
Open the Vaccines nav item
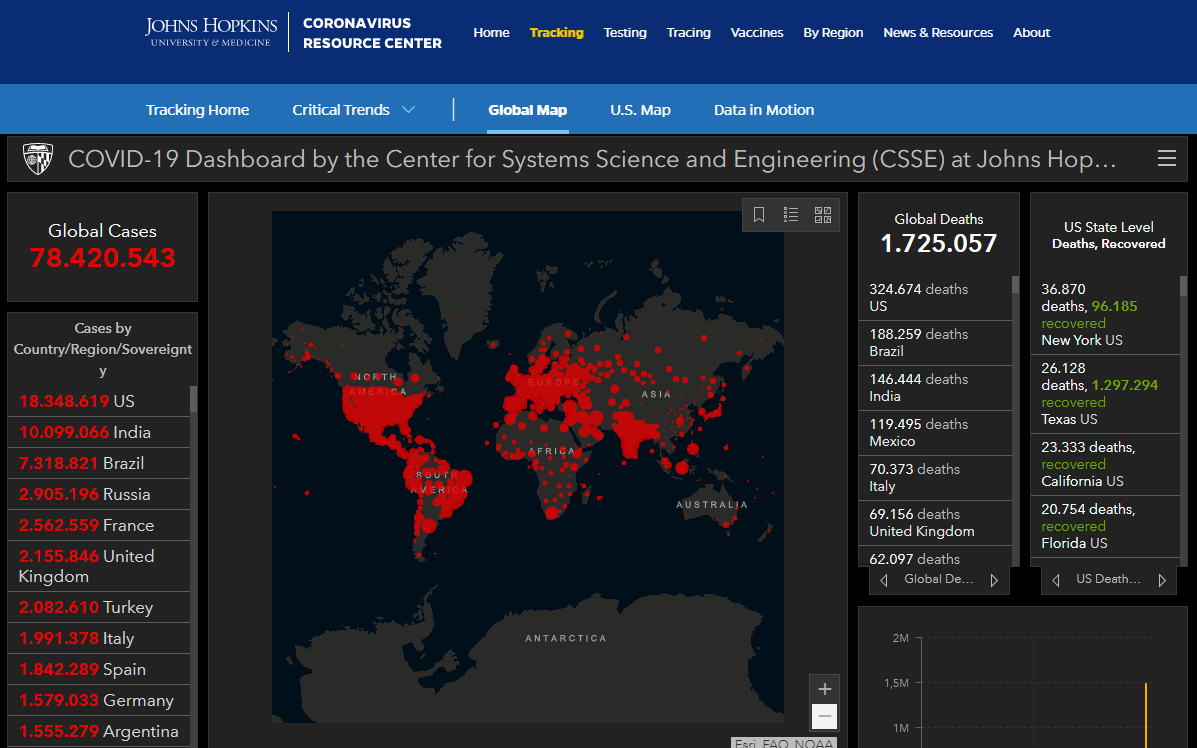click(757, 33)
